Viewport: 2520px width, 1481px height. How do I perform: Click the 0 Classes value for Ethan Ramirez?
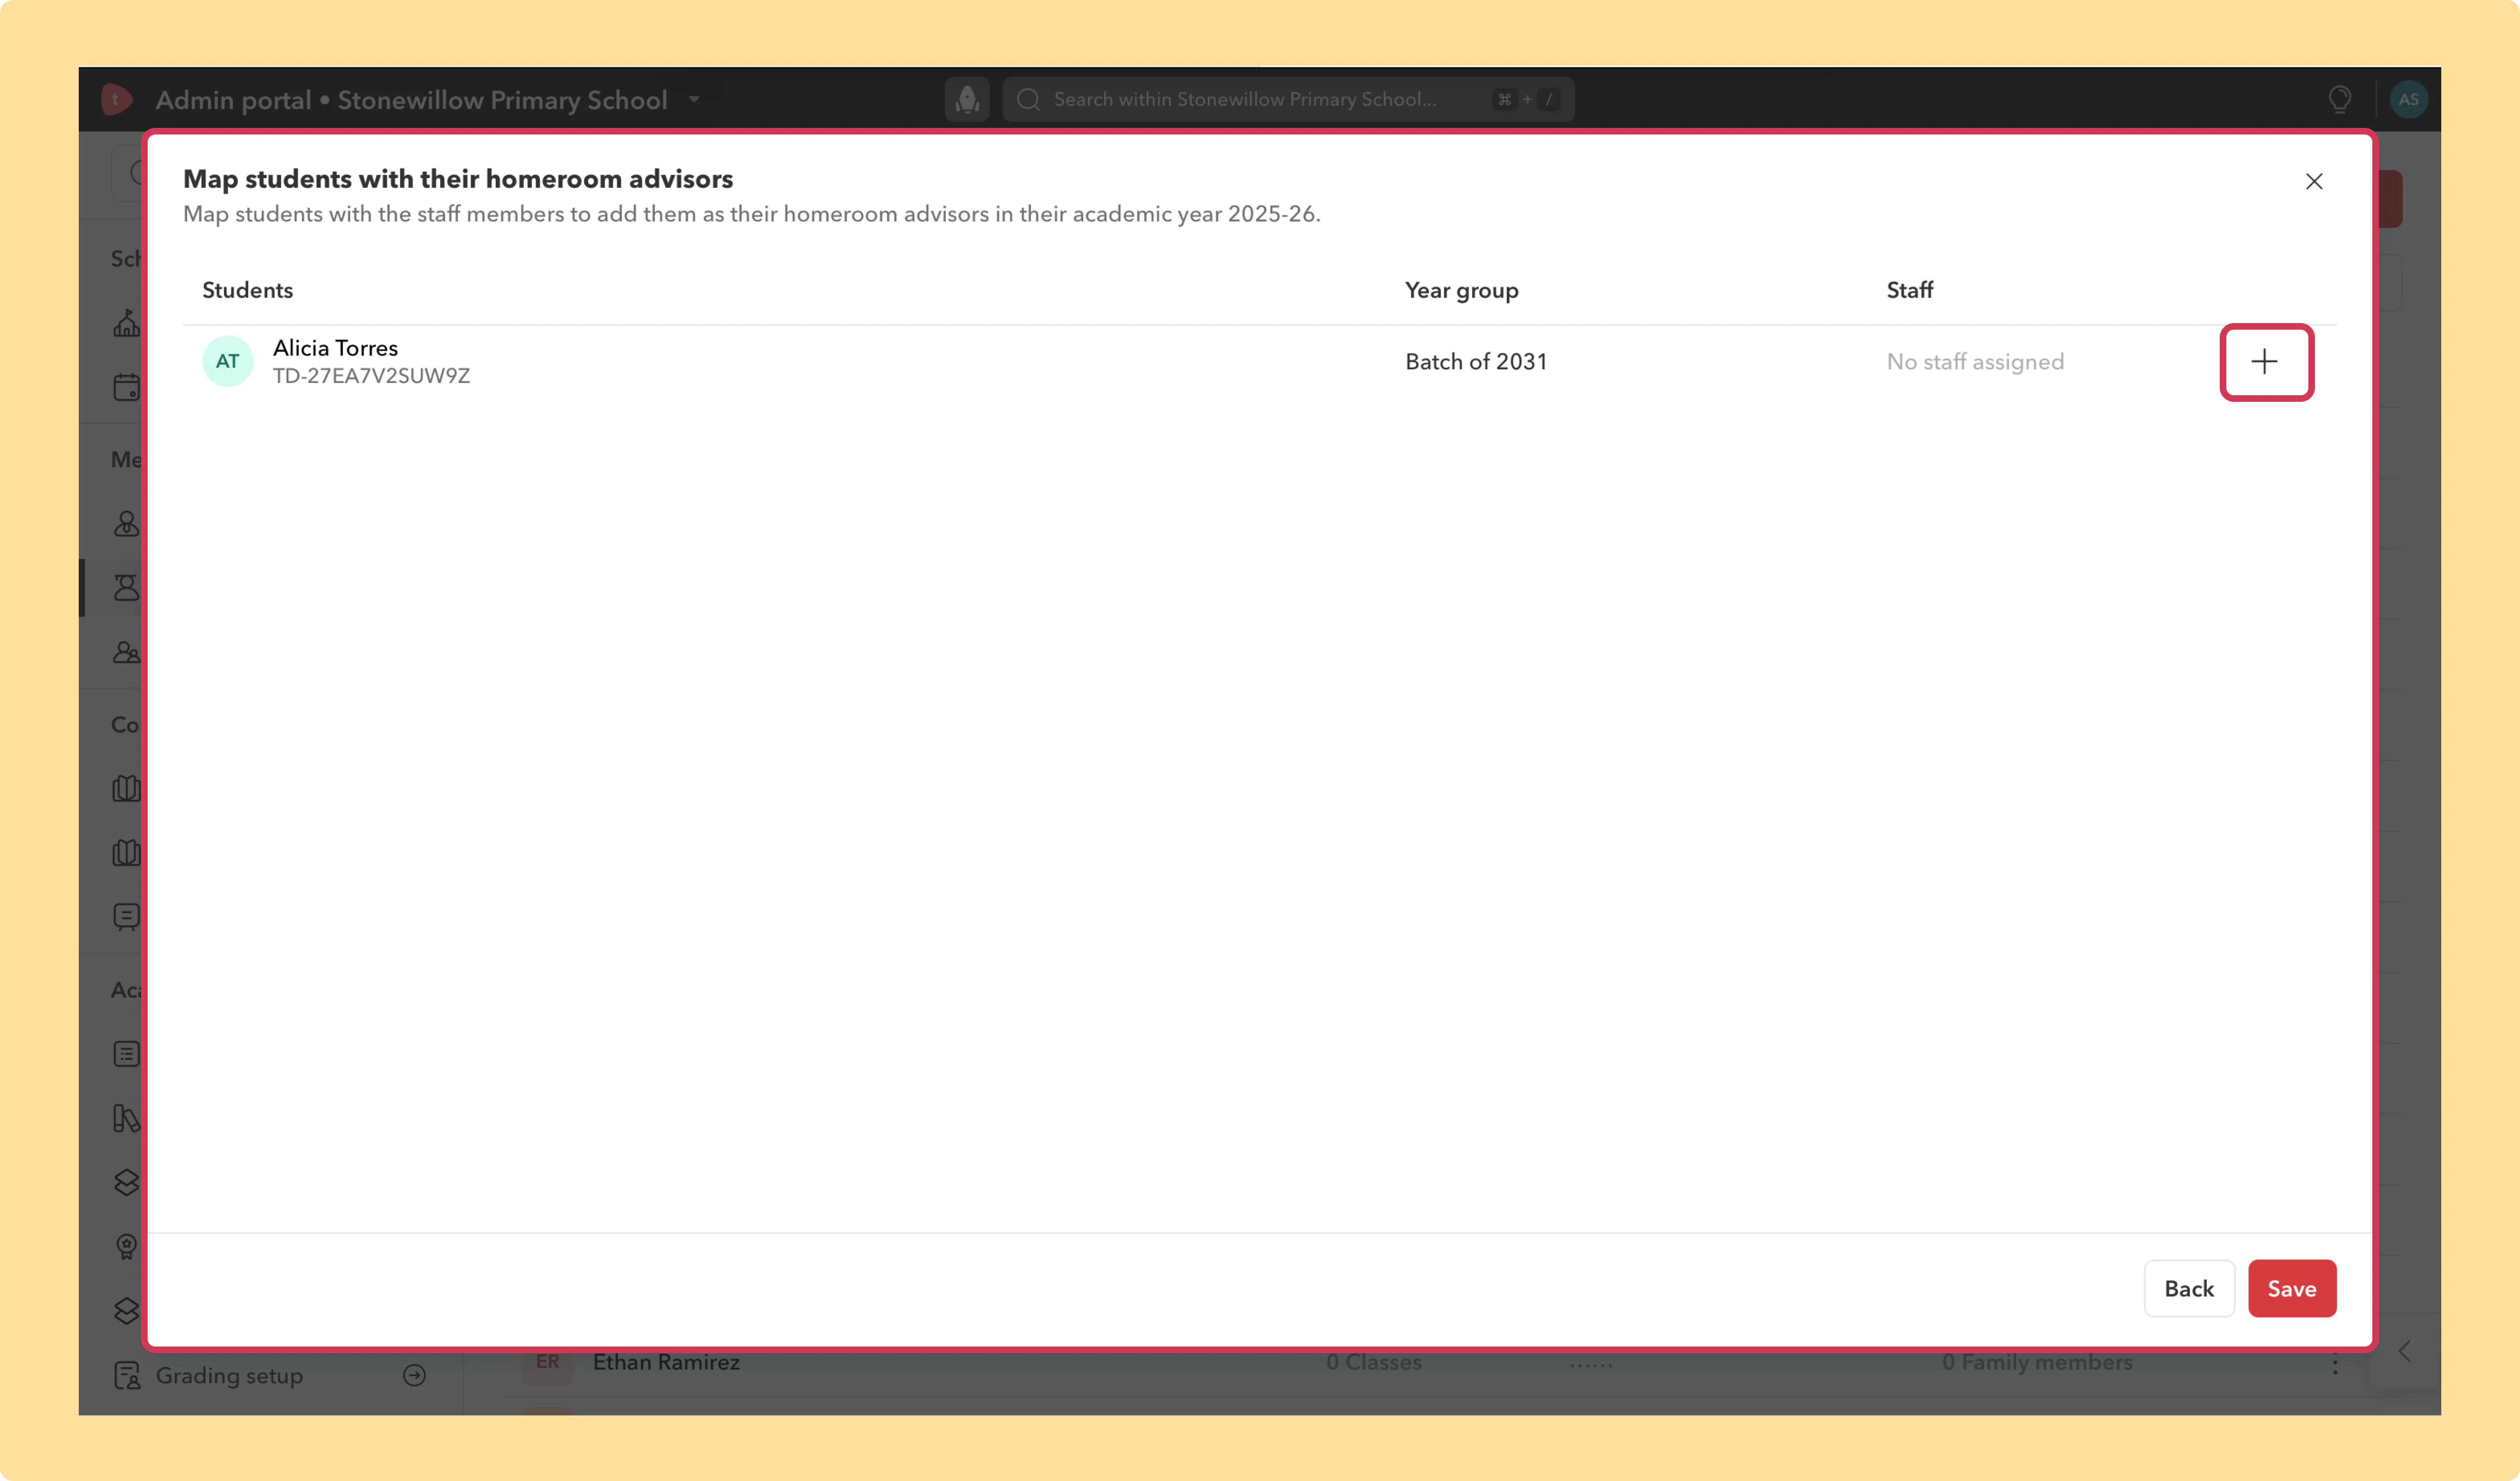1373,1362
